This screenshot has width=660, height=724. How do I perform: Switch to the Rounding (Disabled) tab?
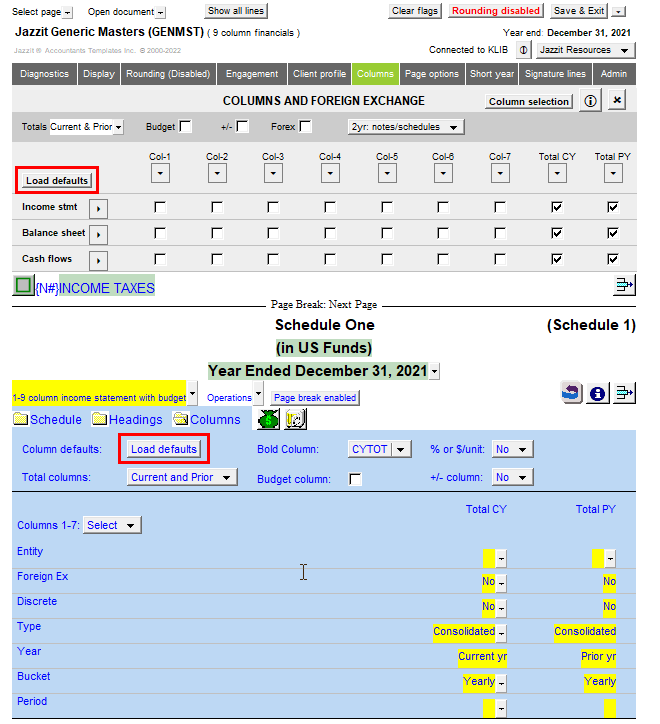coord(168,74)
